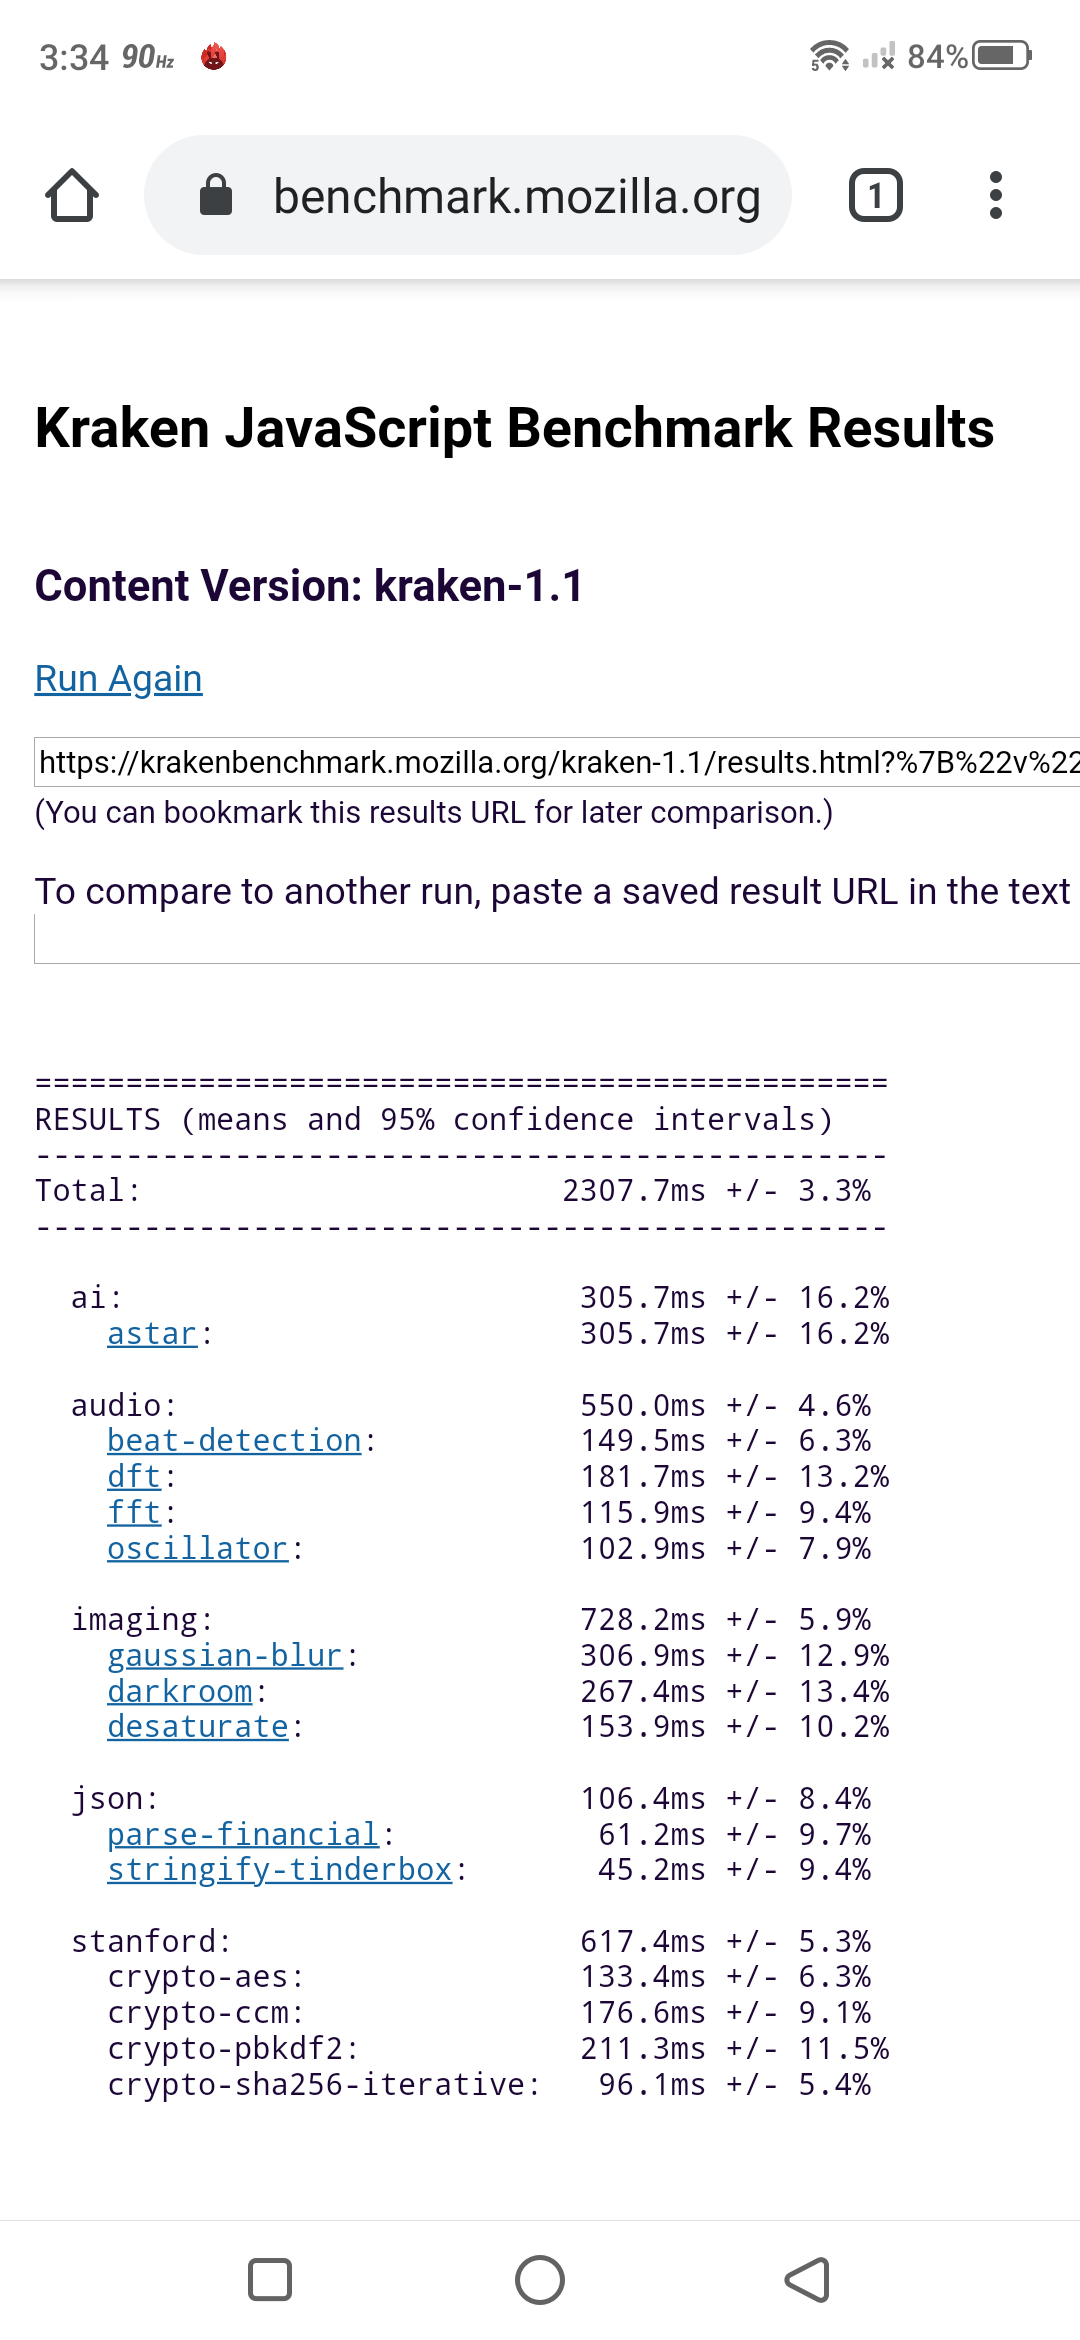1080x2340 pixels.
Task: Open the gaussian-blur test link
Action: tap(225, 1656)
